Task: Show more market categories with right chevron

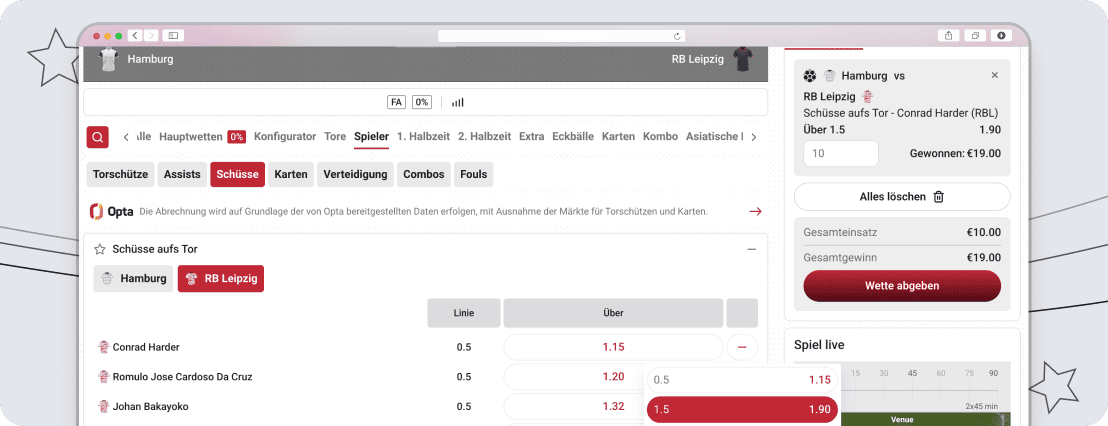Action: click(x=753, y=137)
